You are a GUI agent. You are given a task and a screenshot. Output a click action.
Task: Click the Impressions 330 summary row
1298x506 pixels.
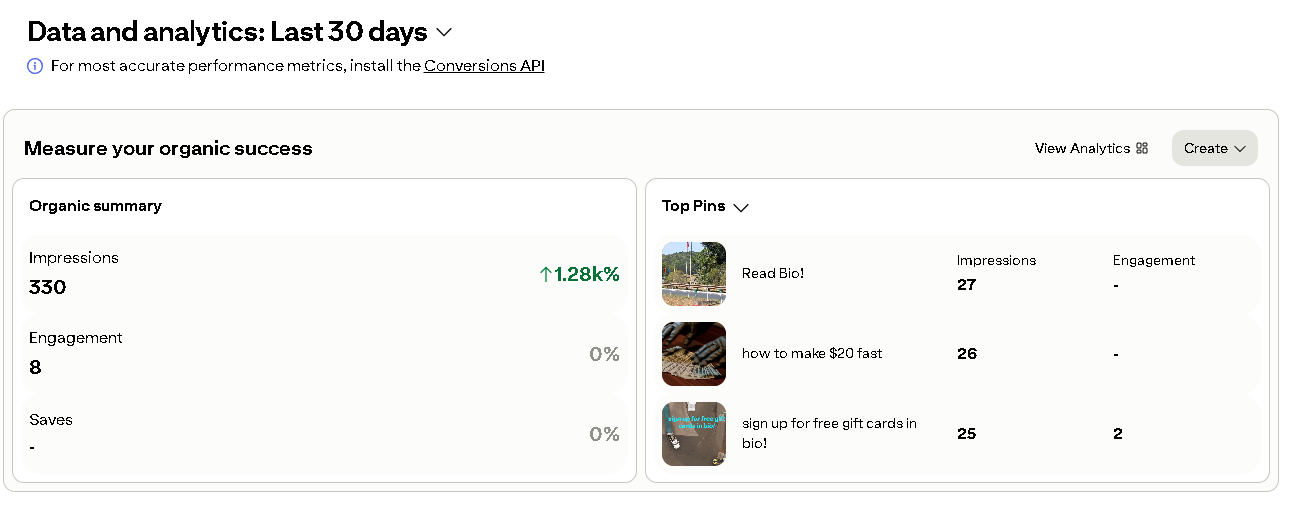tap(324, 274)
